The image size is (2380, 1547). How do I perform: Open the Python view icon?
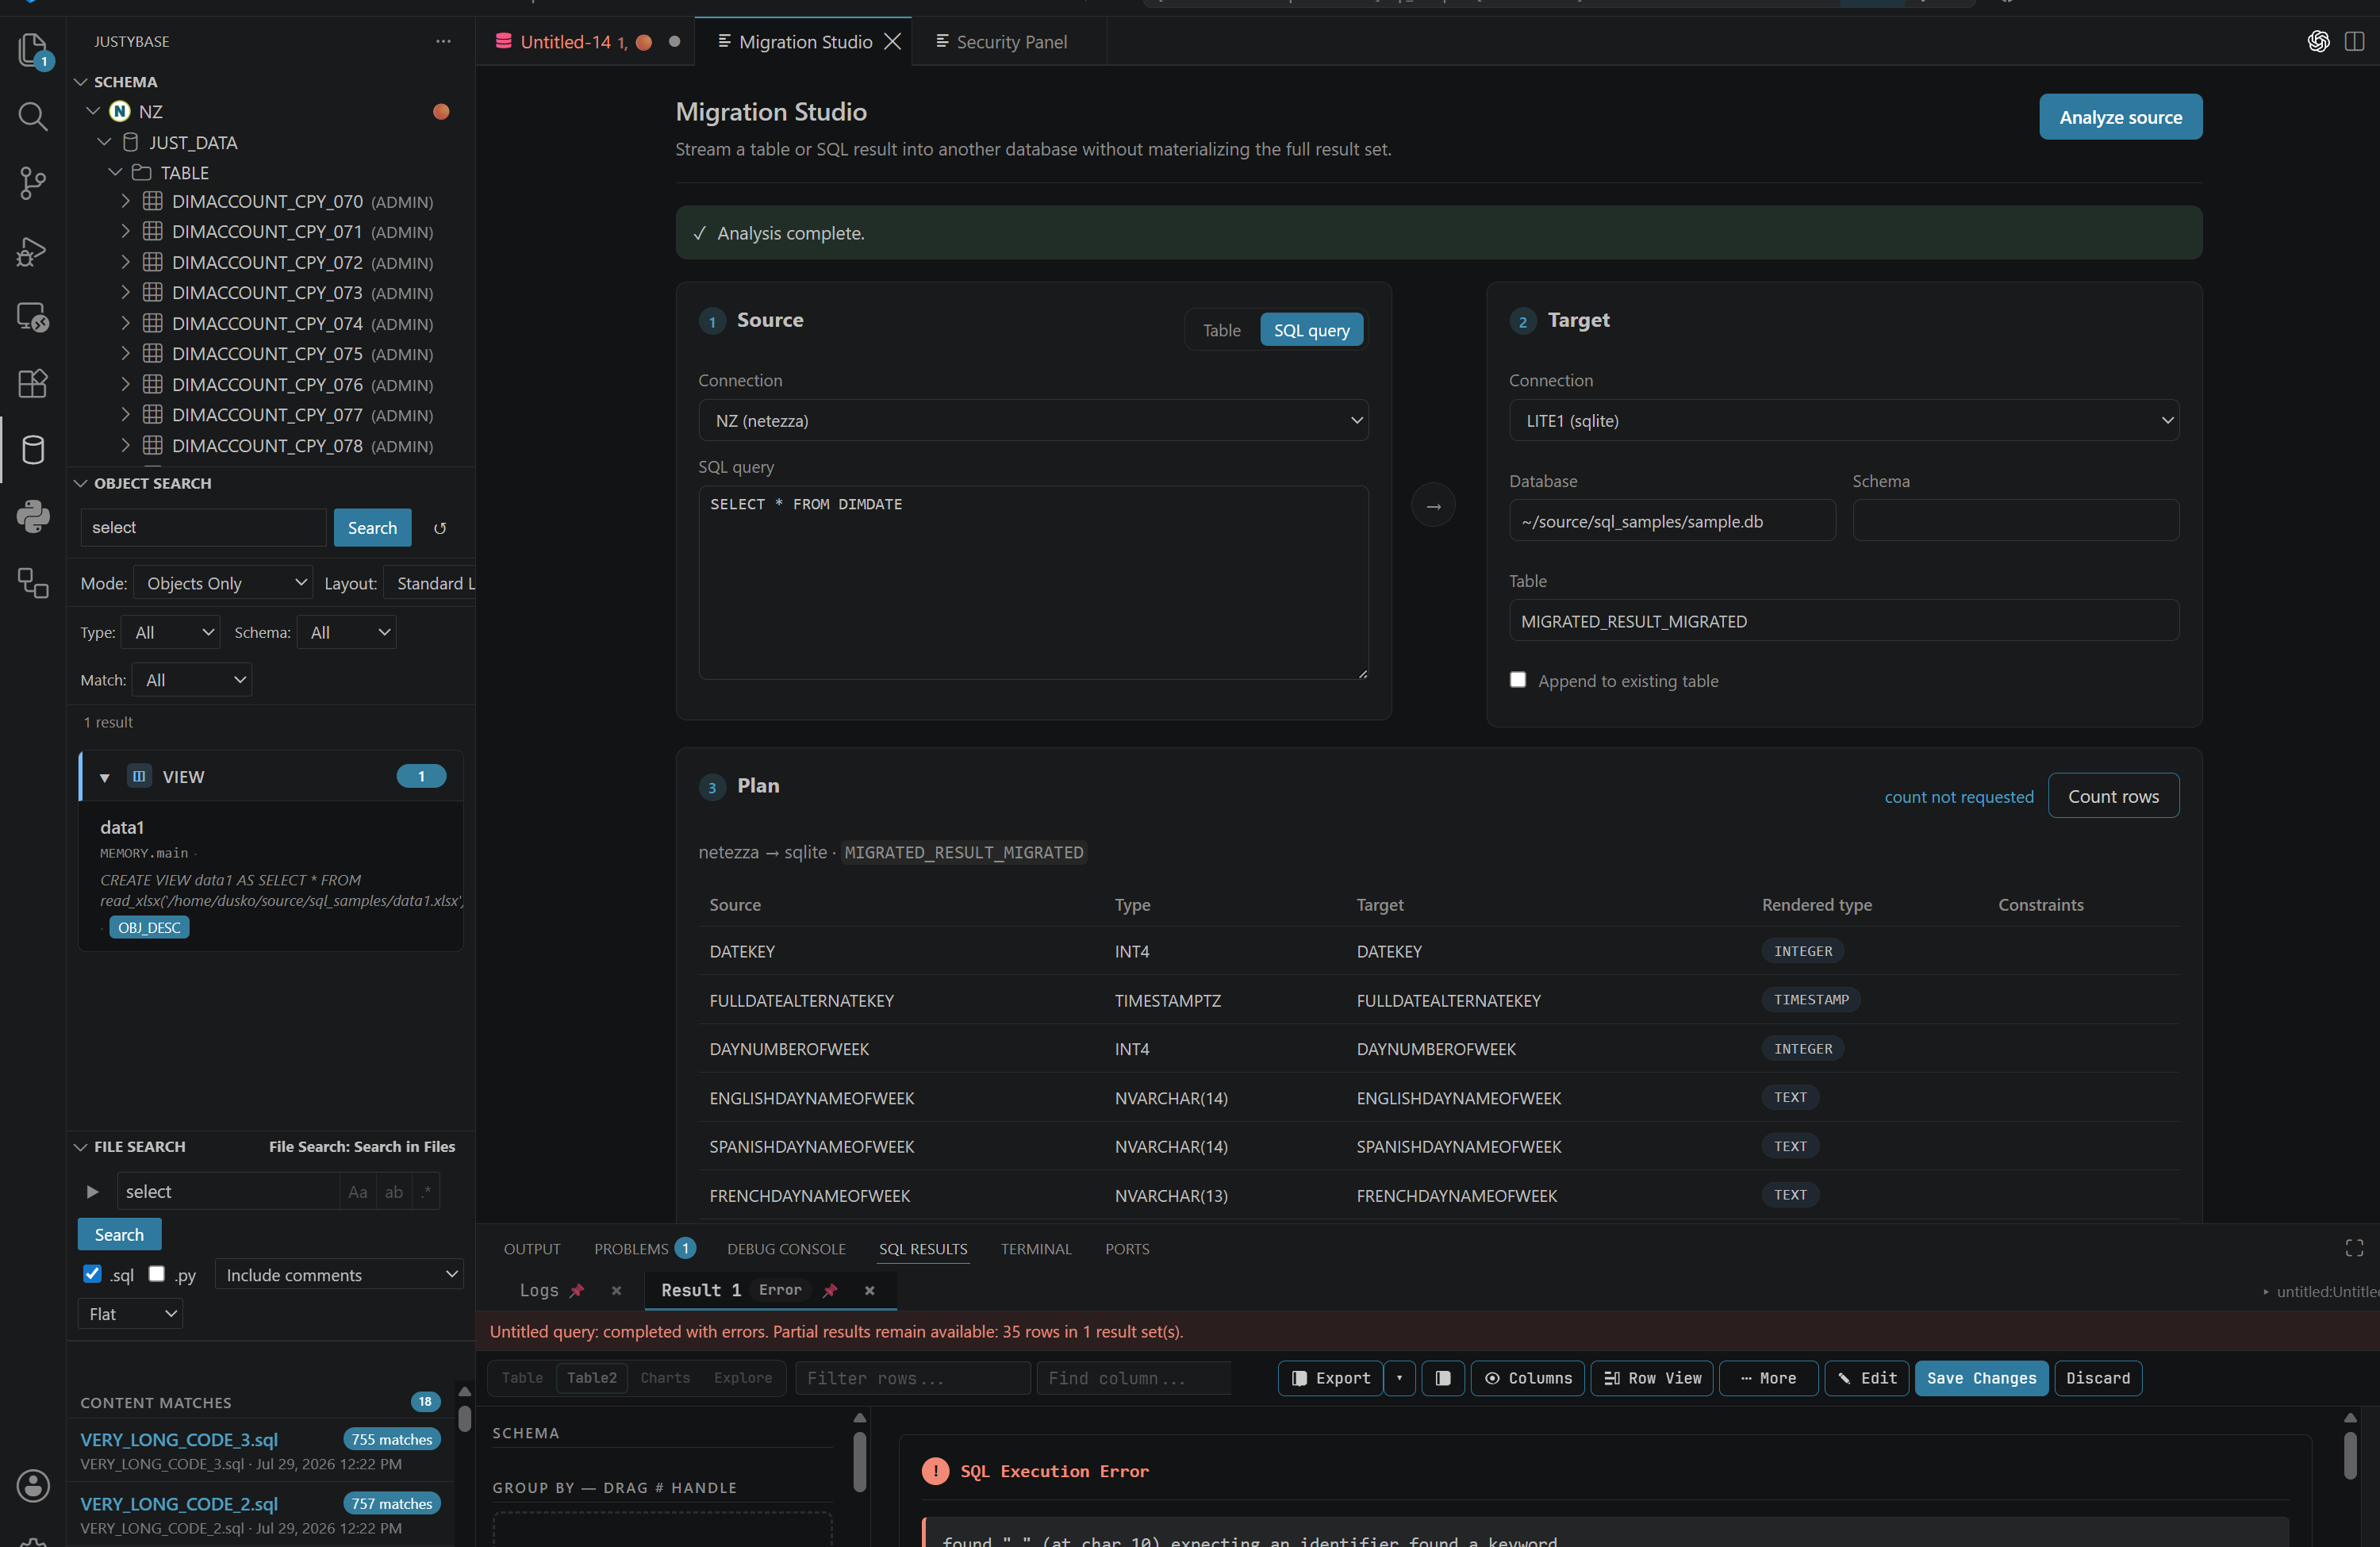pyautogui.click(x=32, y=516)
